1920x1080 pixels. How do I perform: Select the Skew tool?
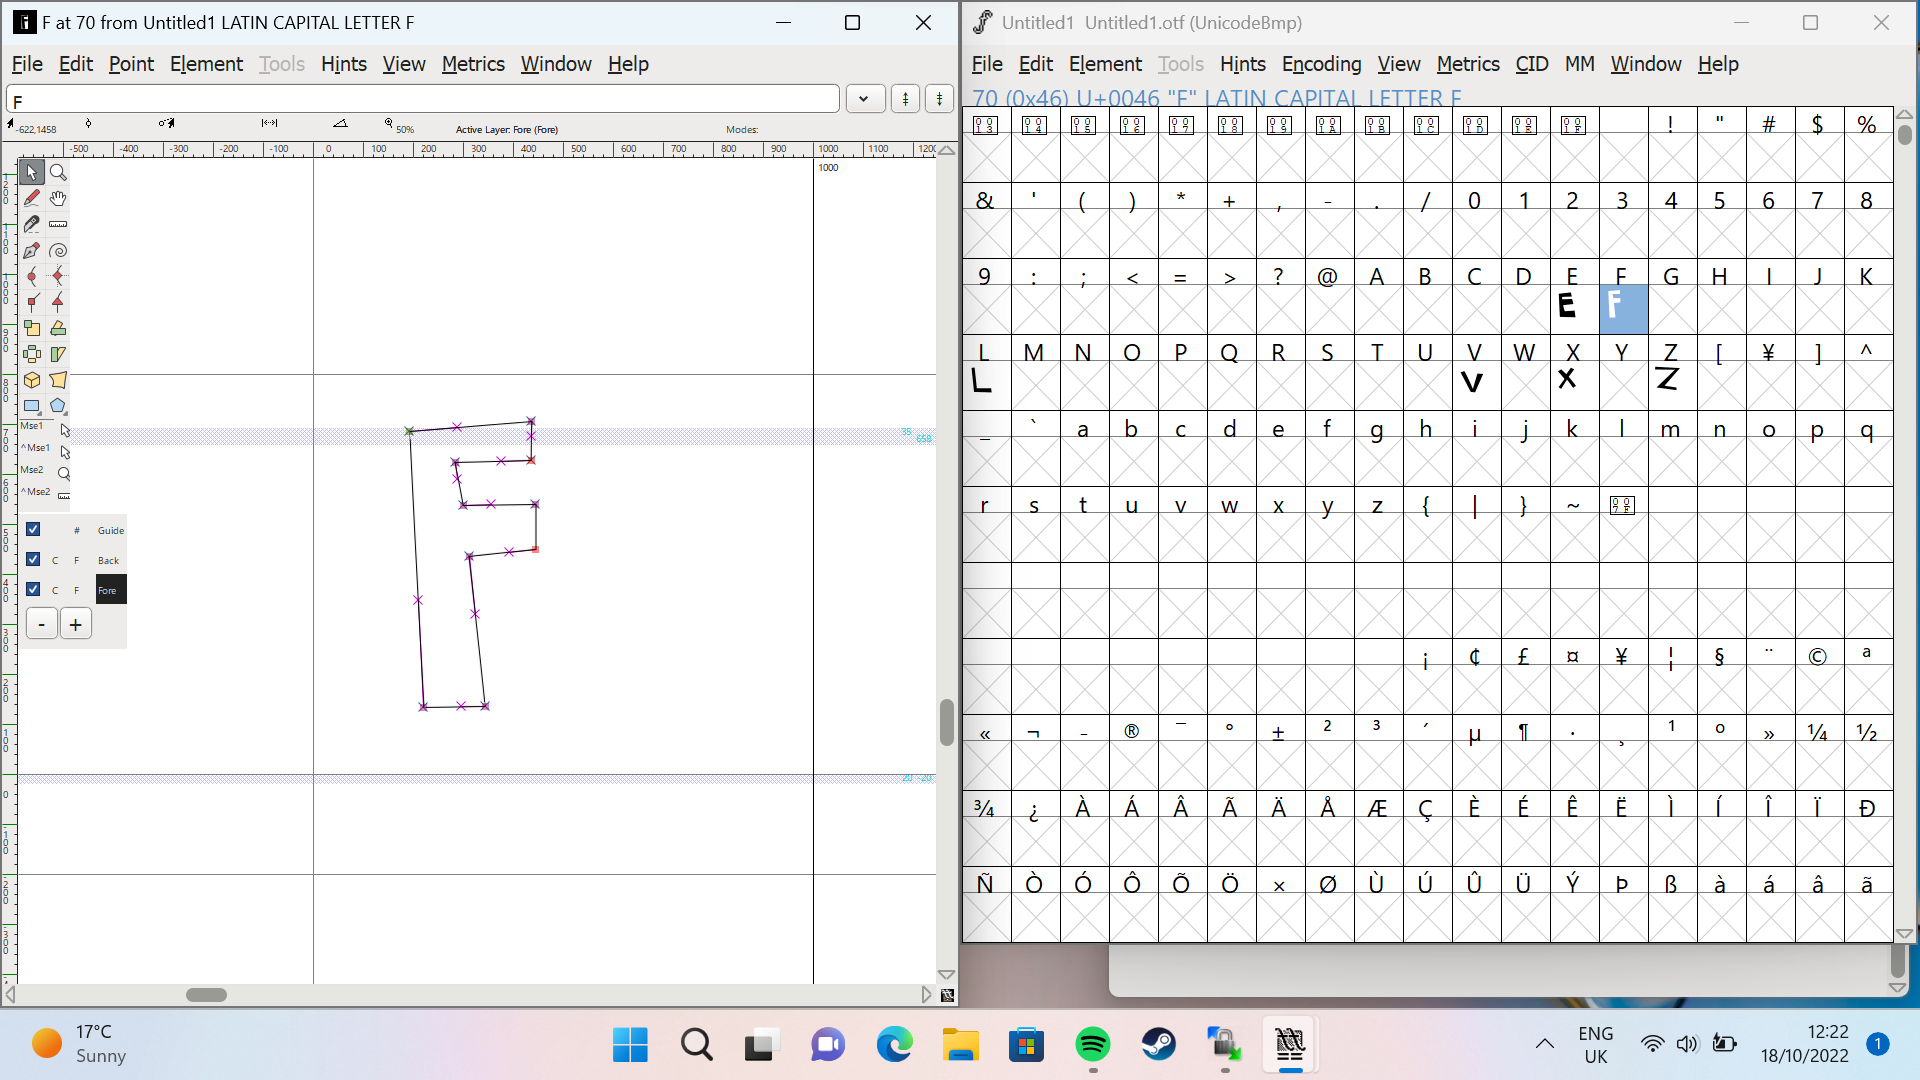[x=58, y=354]
